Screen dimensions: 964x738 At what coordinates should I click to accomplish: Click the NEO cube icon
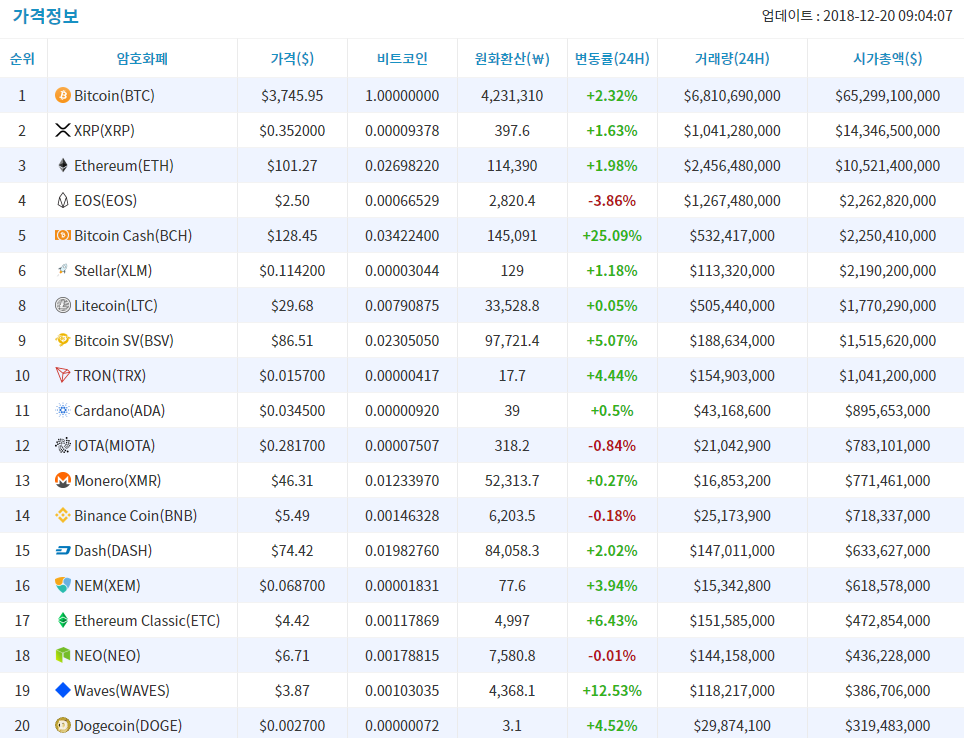(x=63, y=656)
